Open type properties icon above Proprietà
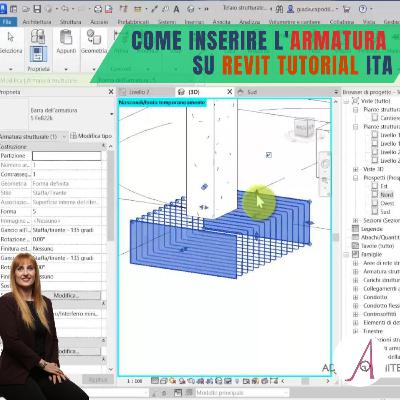Screen dimensions: 400x400 pos(38,36)
